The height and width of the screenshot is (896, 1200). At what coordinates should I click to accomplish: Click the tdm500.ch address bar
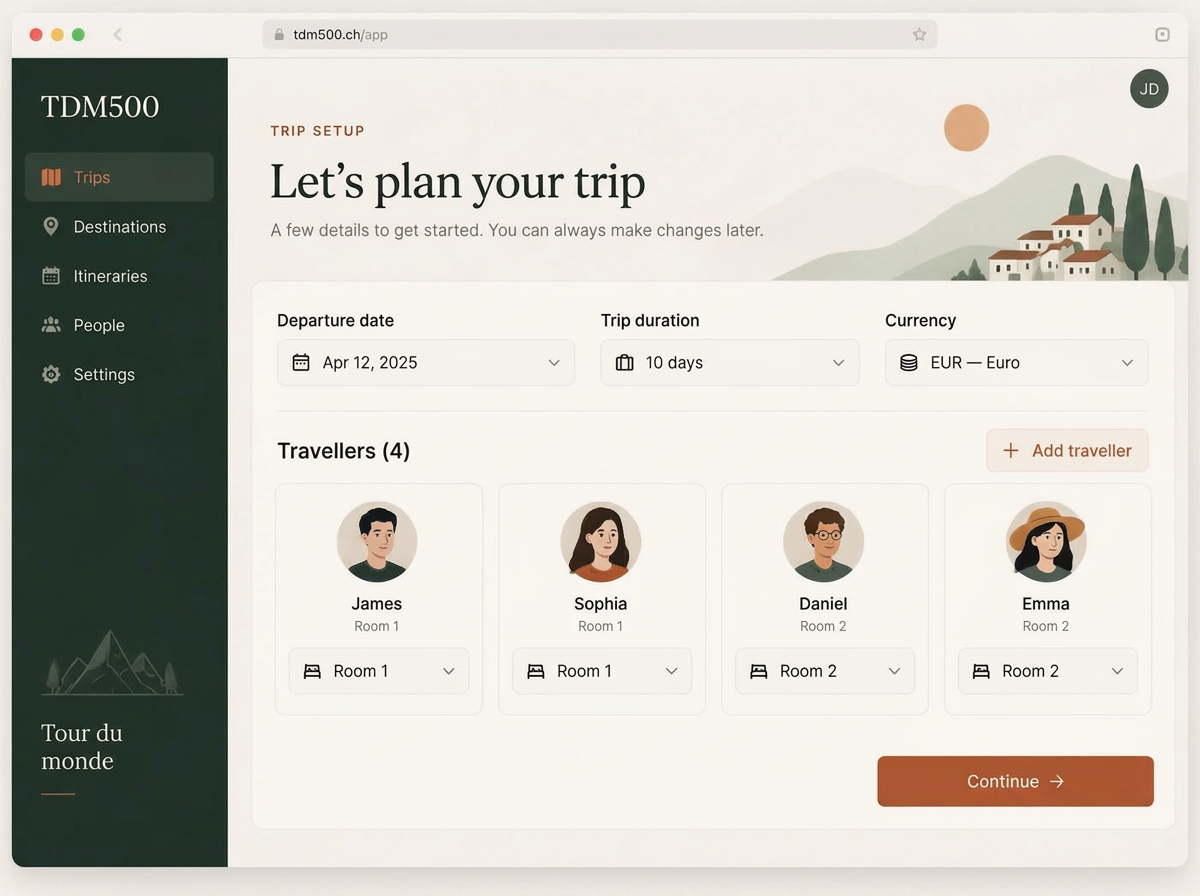pos(600,34)
